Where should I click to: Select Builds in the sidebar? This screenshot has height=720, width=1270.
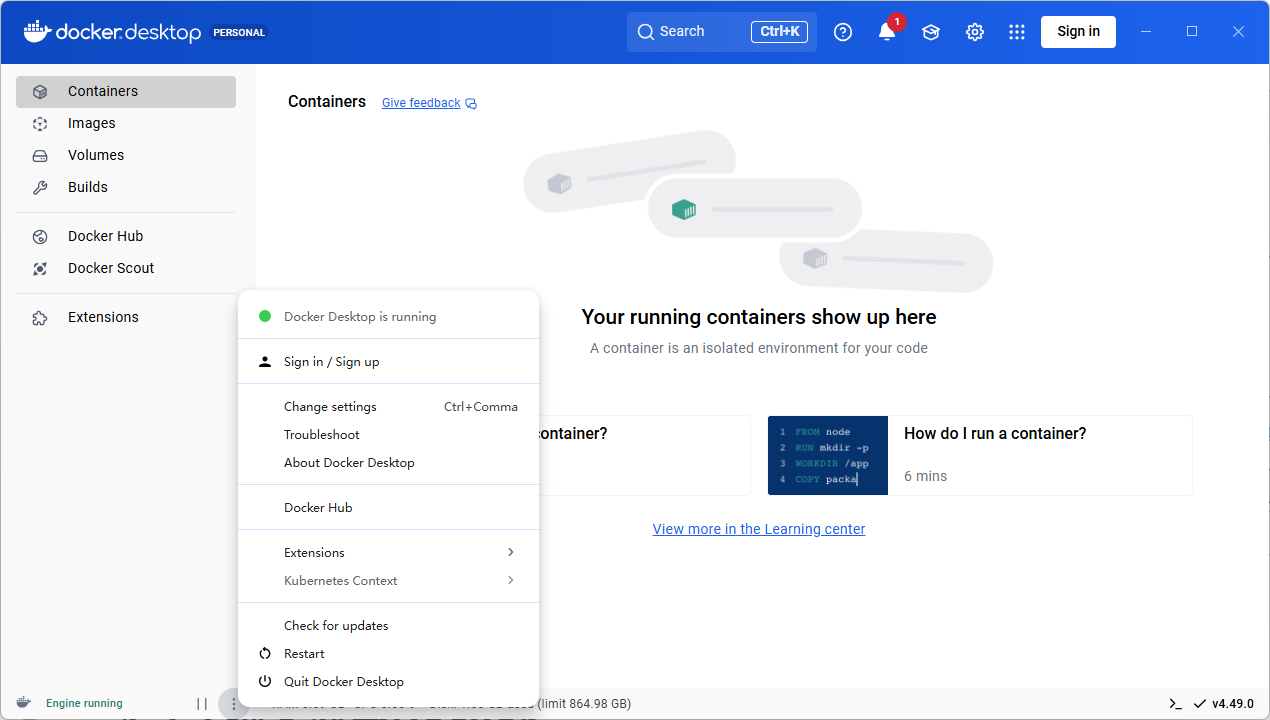pyautogui.click(x=126, y=187)
